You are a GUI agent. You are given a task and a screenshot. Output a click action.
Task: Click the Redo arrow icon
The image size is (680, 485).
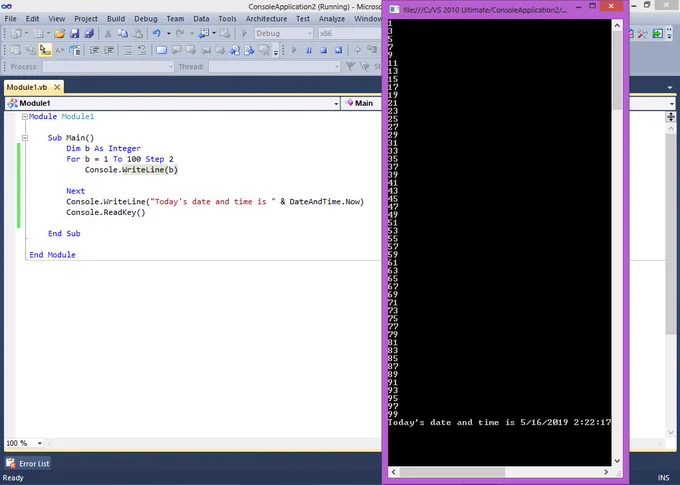click(180, 33)
